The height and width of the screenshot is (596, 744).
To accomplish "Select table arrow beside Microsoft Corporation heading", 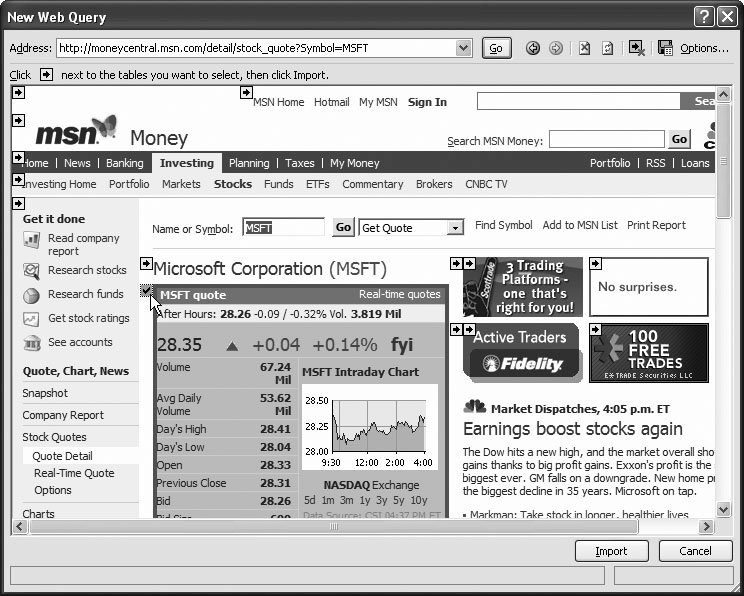I will 146,263.
